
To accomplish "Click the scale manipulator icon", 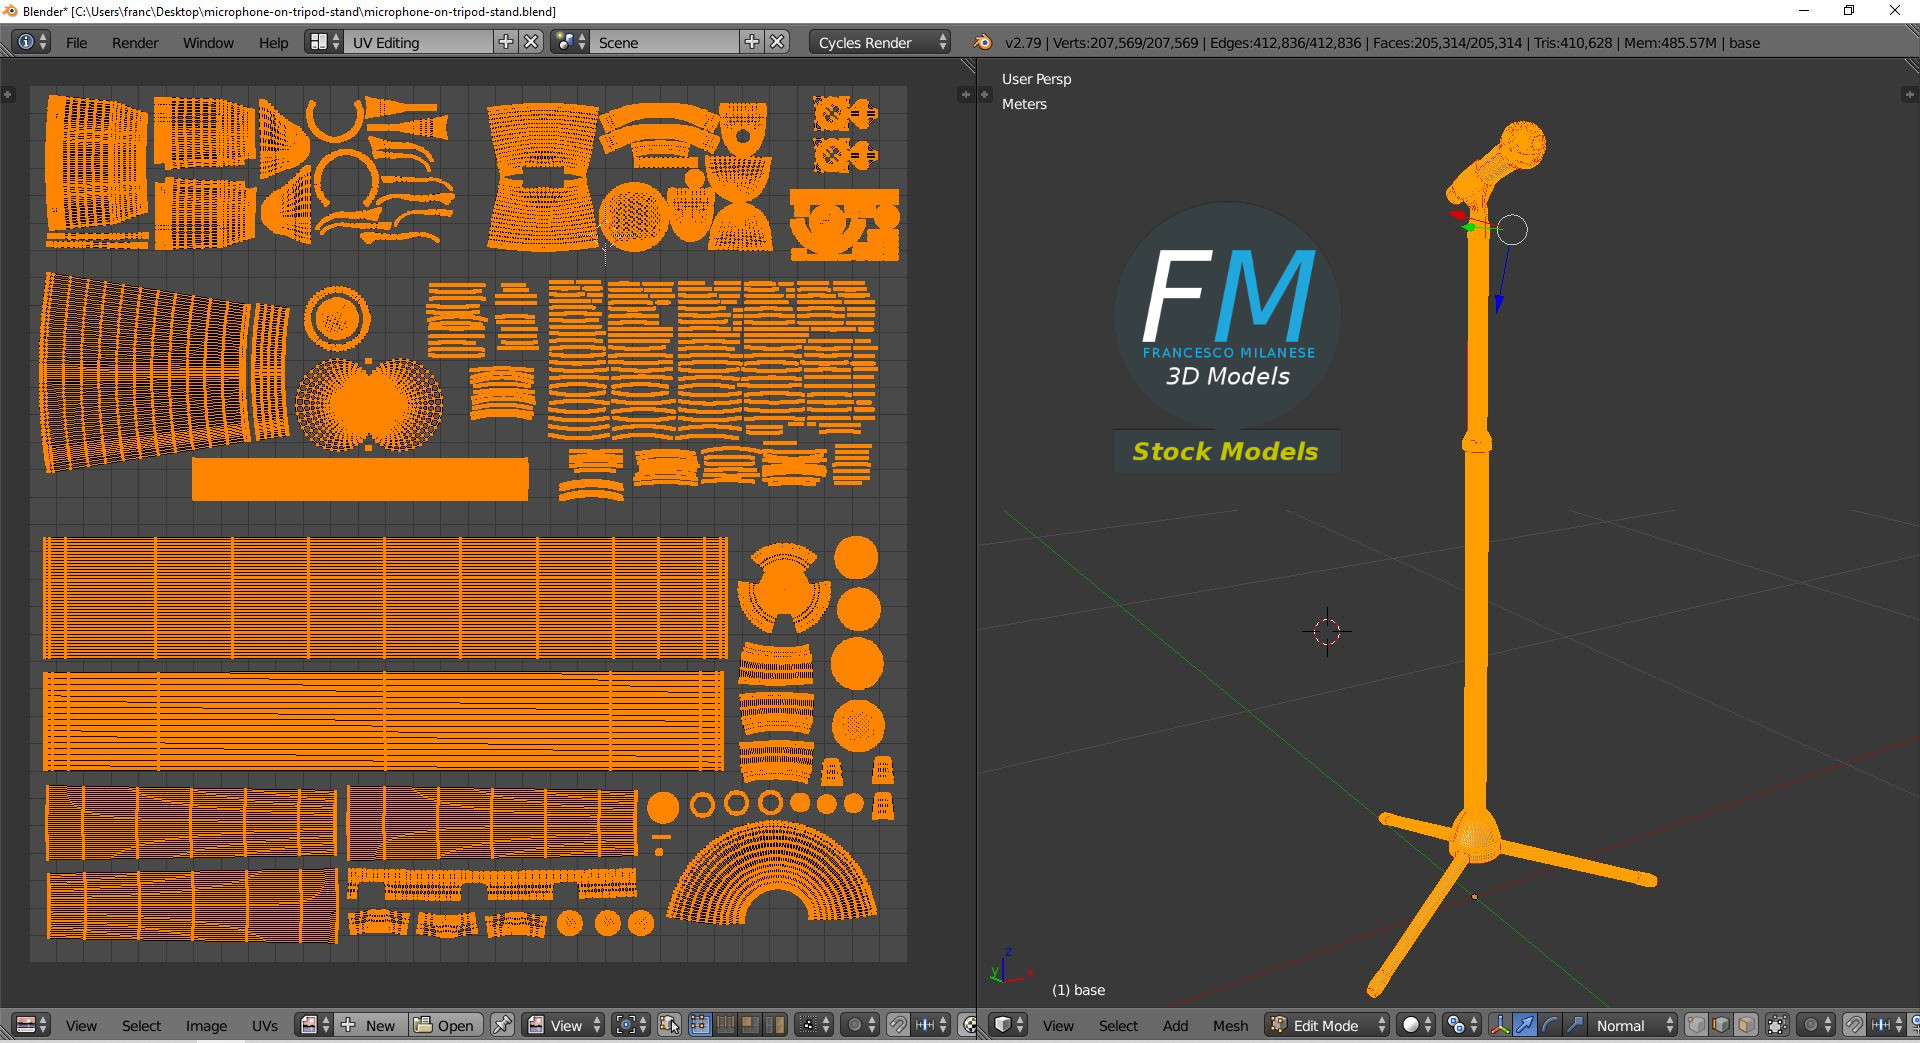I will 1575,1025.
